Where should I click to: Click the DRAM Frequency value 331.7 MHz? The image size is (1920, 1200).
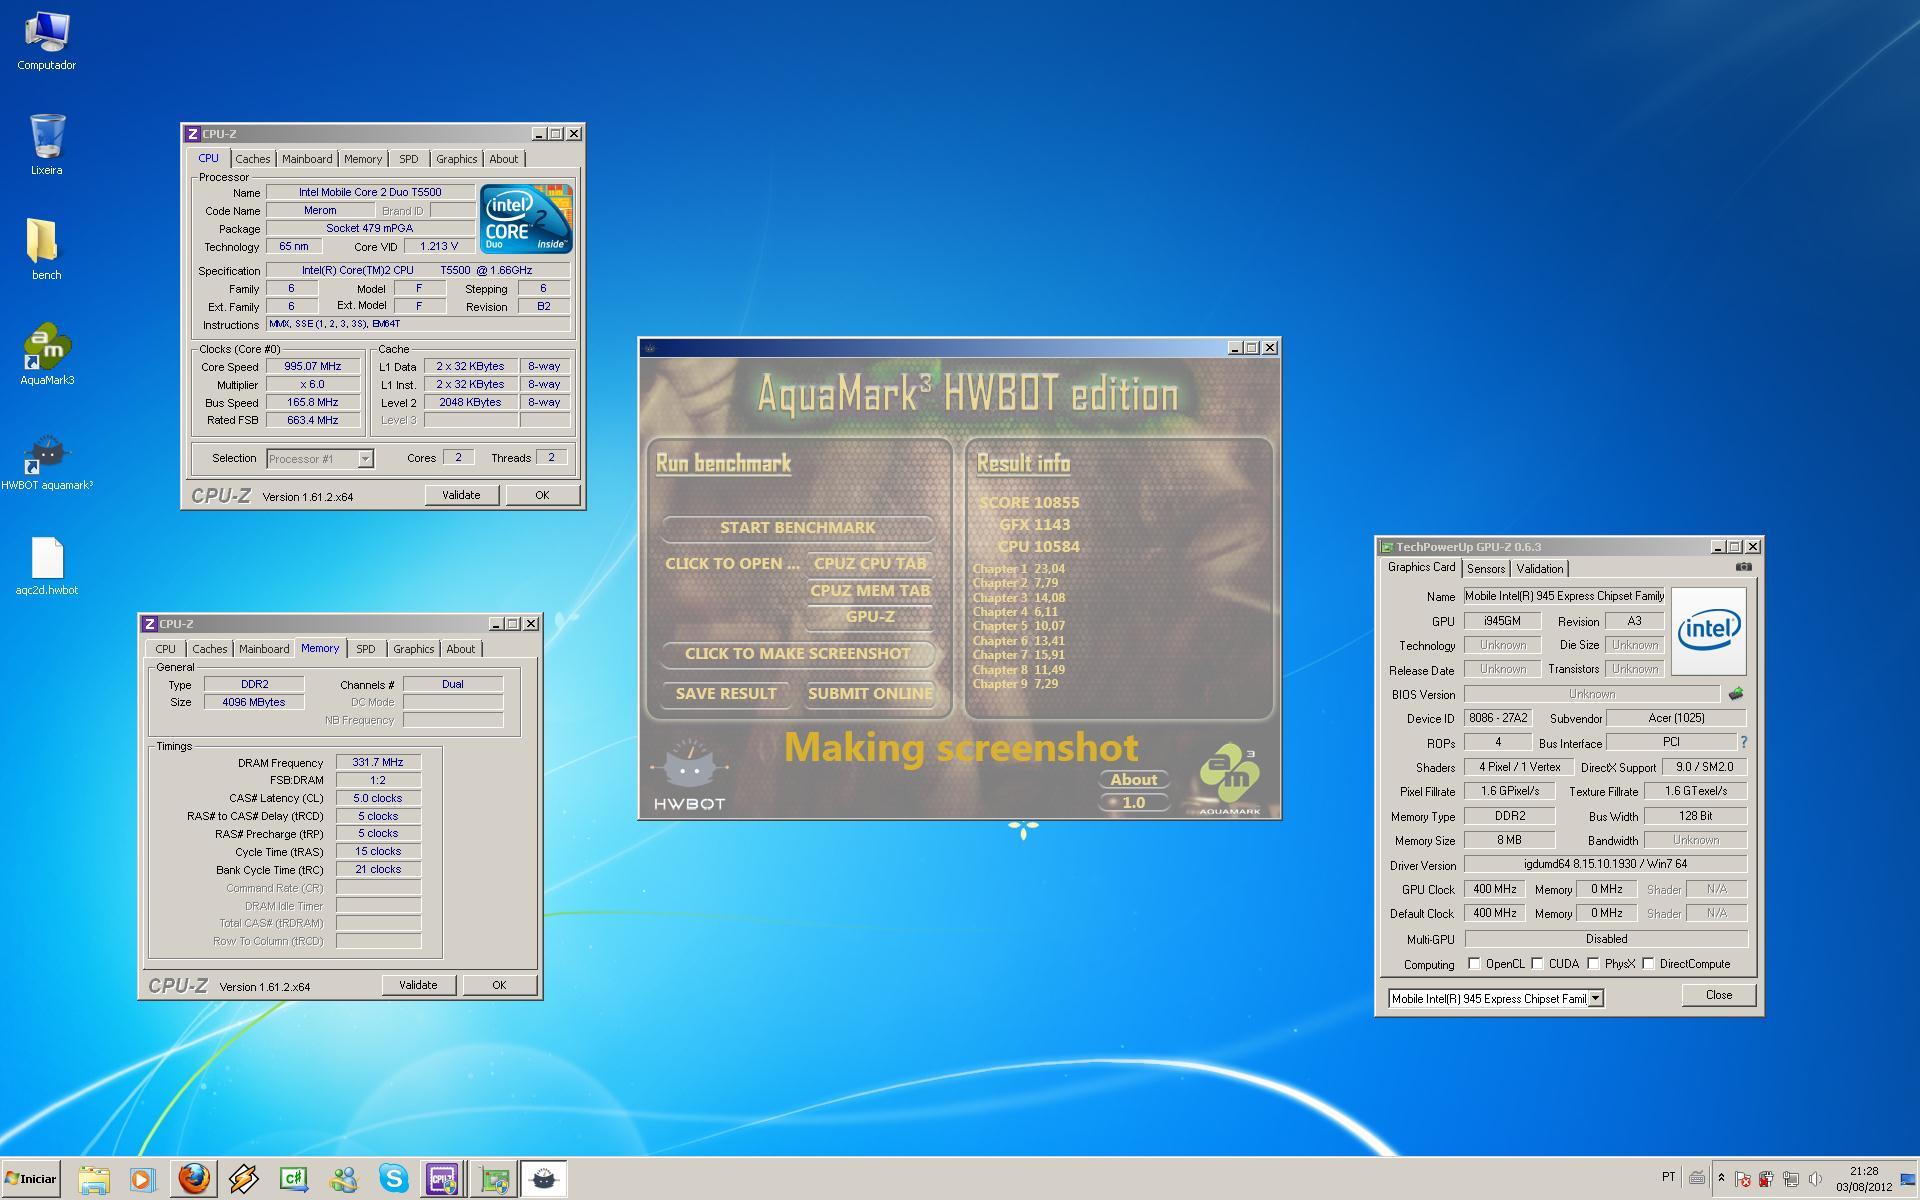tap(378, 762)
